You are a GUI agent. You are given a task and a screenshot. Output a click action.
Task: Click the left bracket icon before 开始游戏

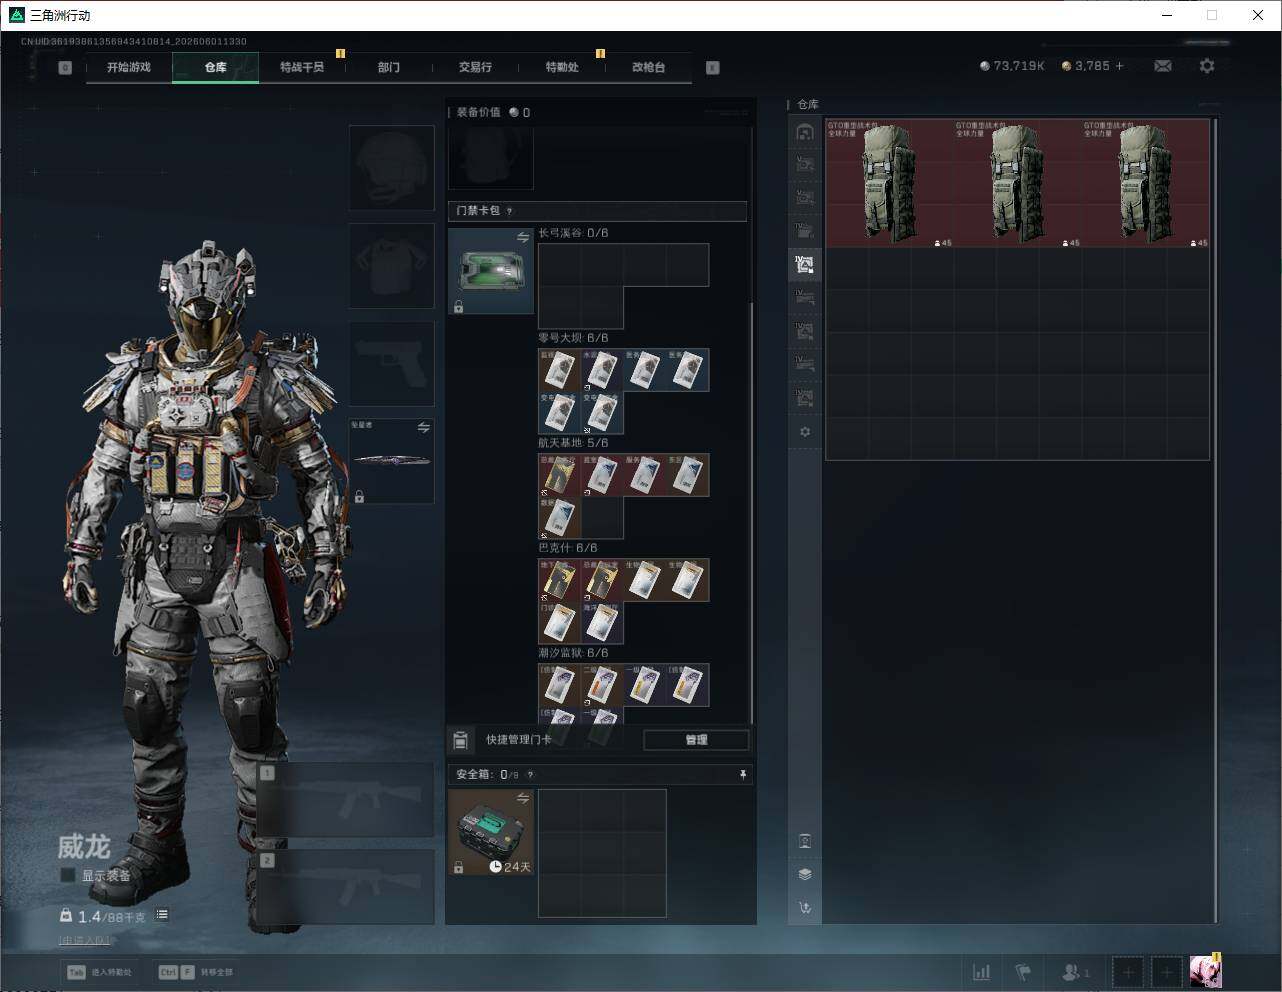pos(65,68)
